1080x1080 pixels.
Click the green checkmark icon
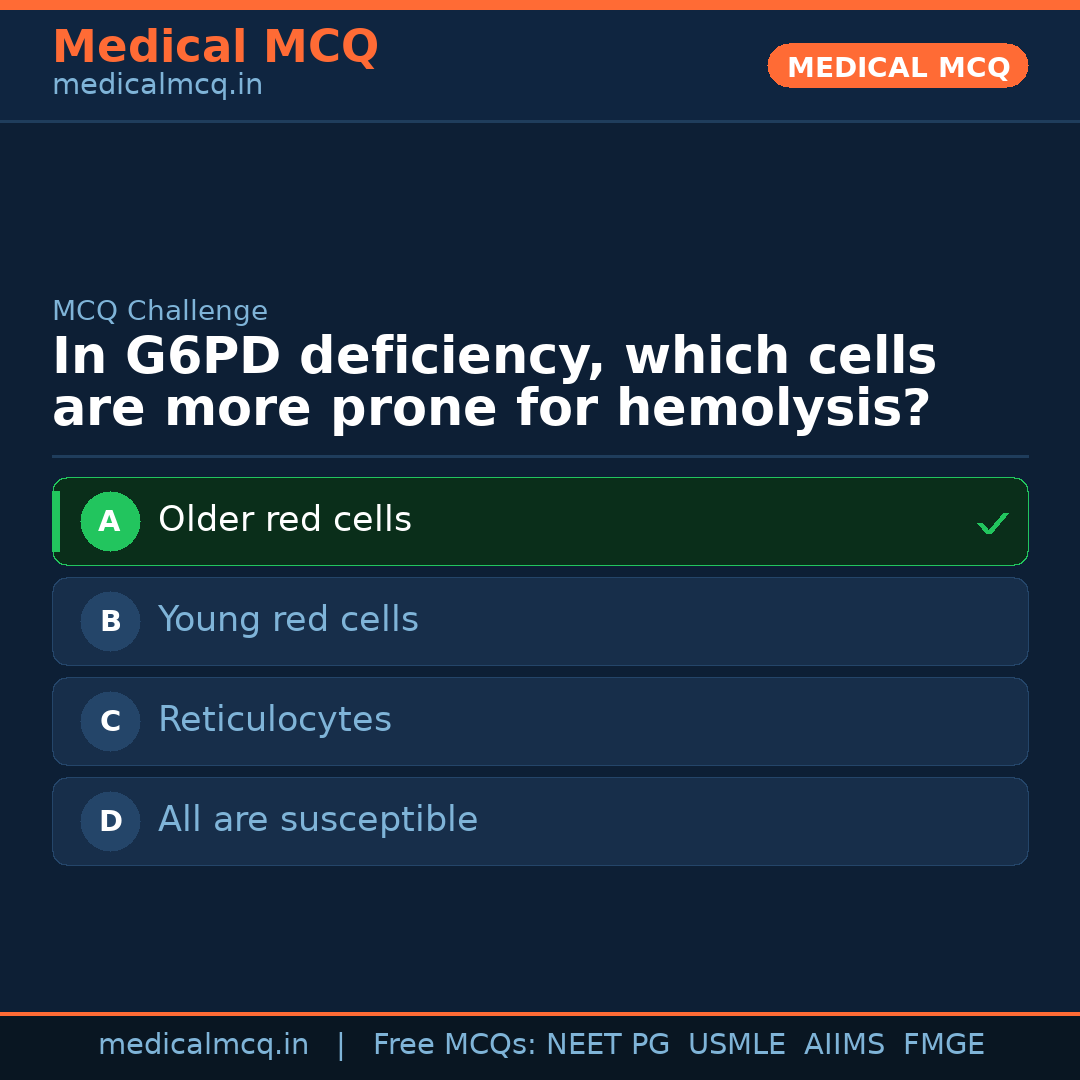click(992, 523)
